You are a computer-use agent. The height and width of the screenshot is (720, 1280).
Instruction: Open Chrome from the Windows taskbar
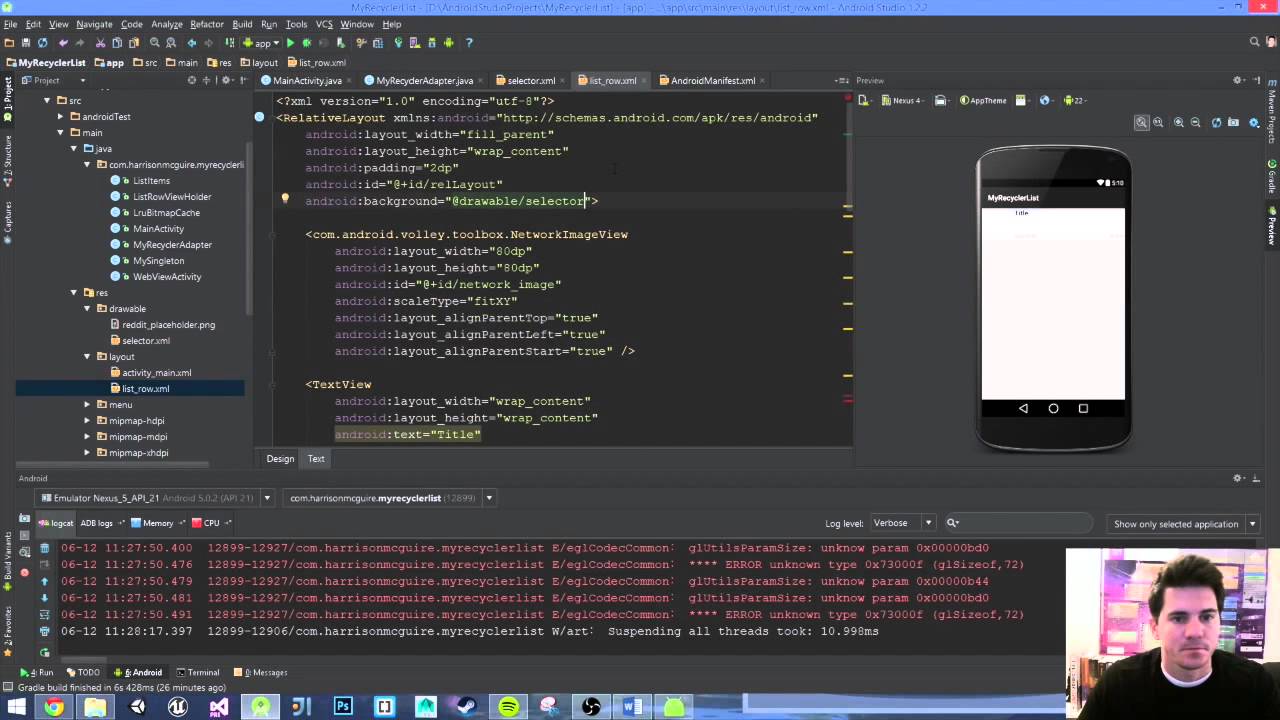pos(54,707)
